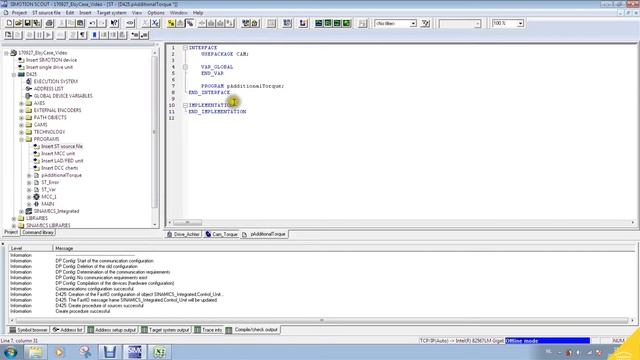Viewport: 640px width, 360px height.
Task: Select Insert SIMOTION device
Action: pos(51,60)
